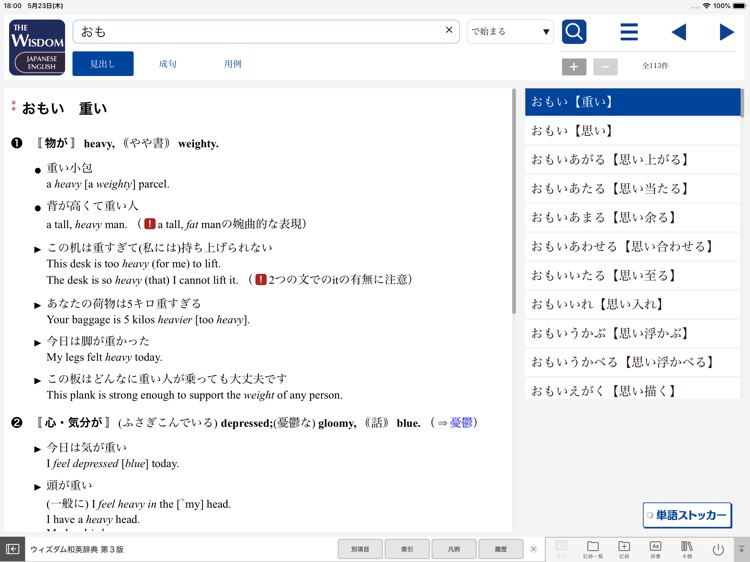This screenshot has height=562, width=750.
Task: Select おもいうかべる【思い浮かべる】 entry
Action: click(632, 362)
